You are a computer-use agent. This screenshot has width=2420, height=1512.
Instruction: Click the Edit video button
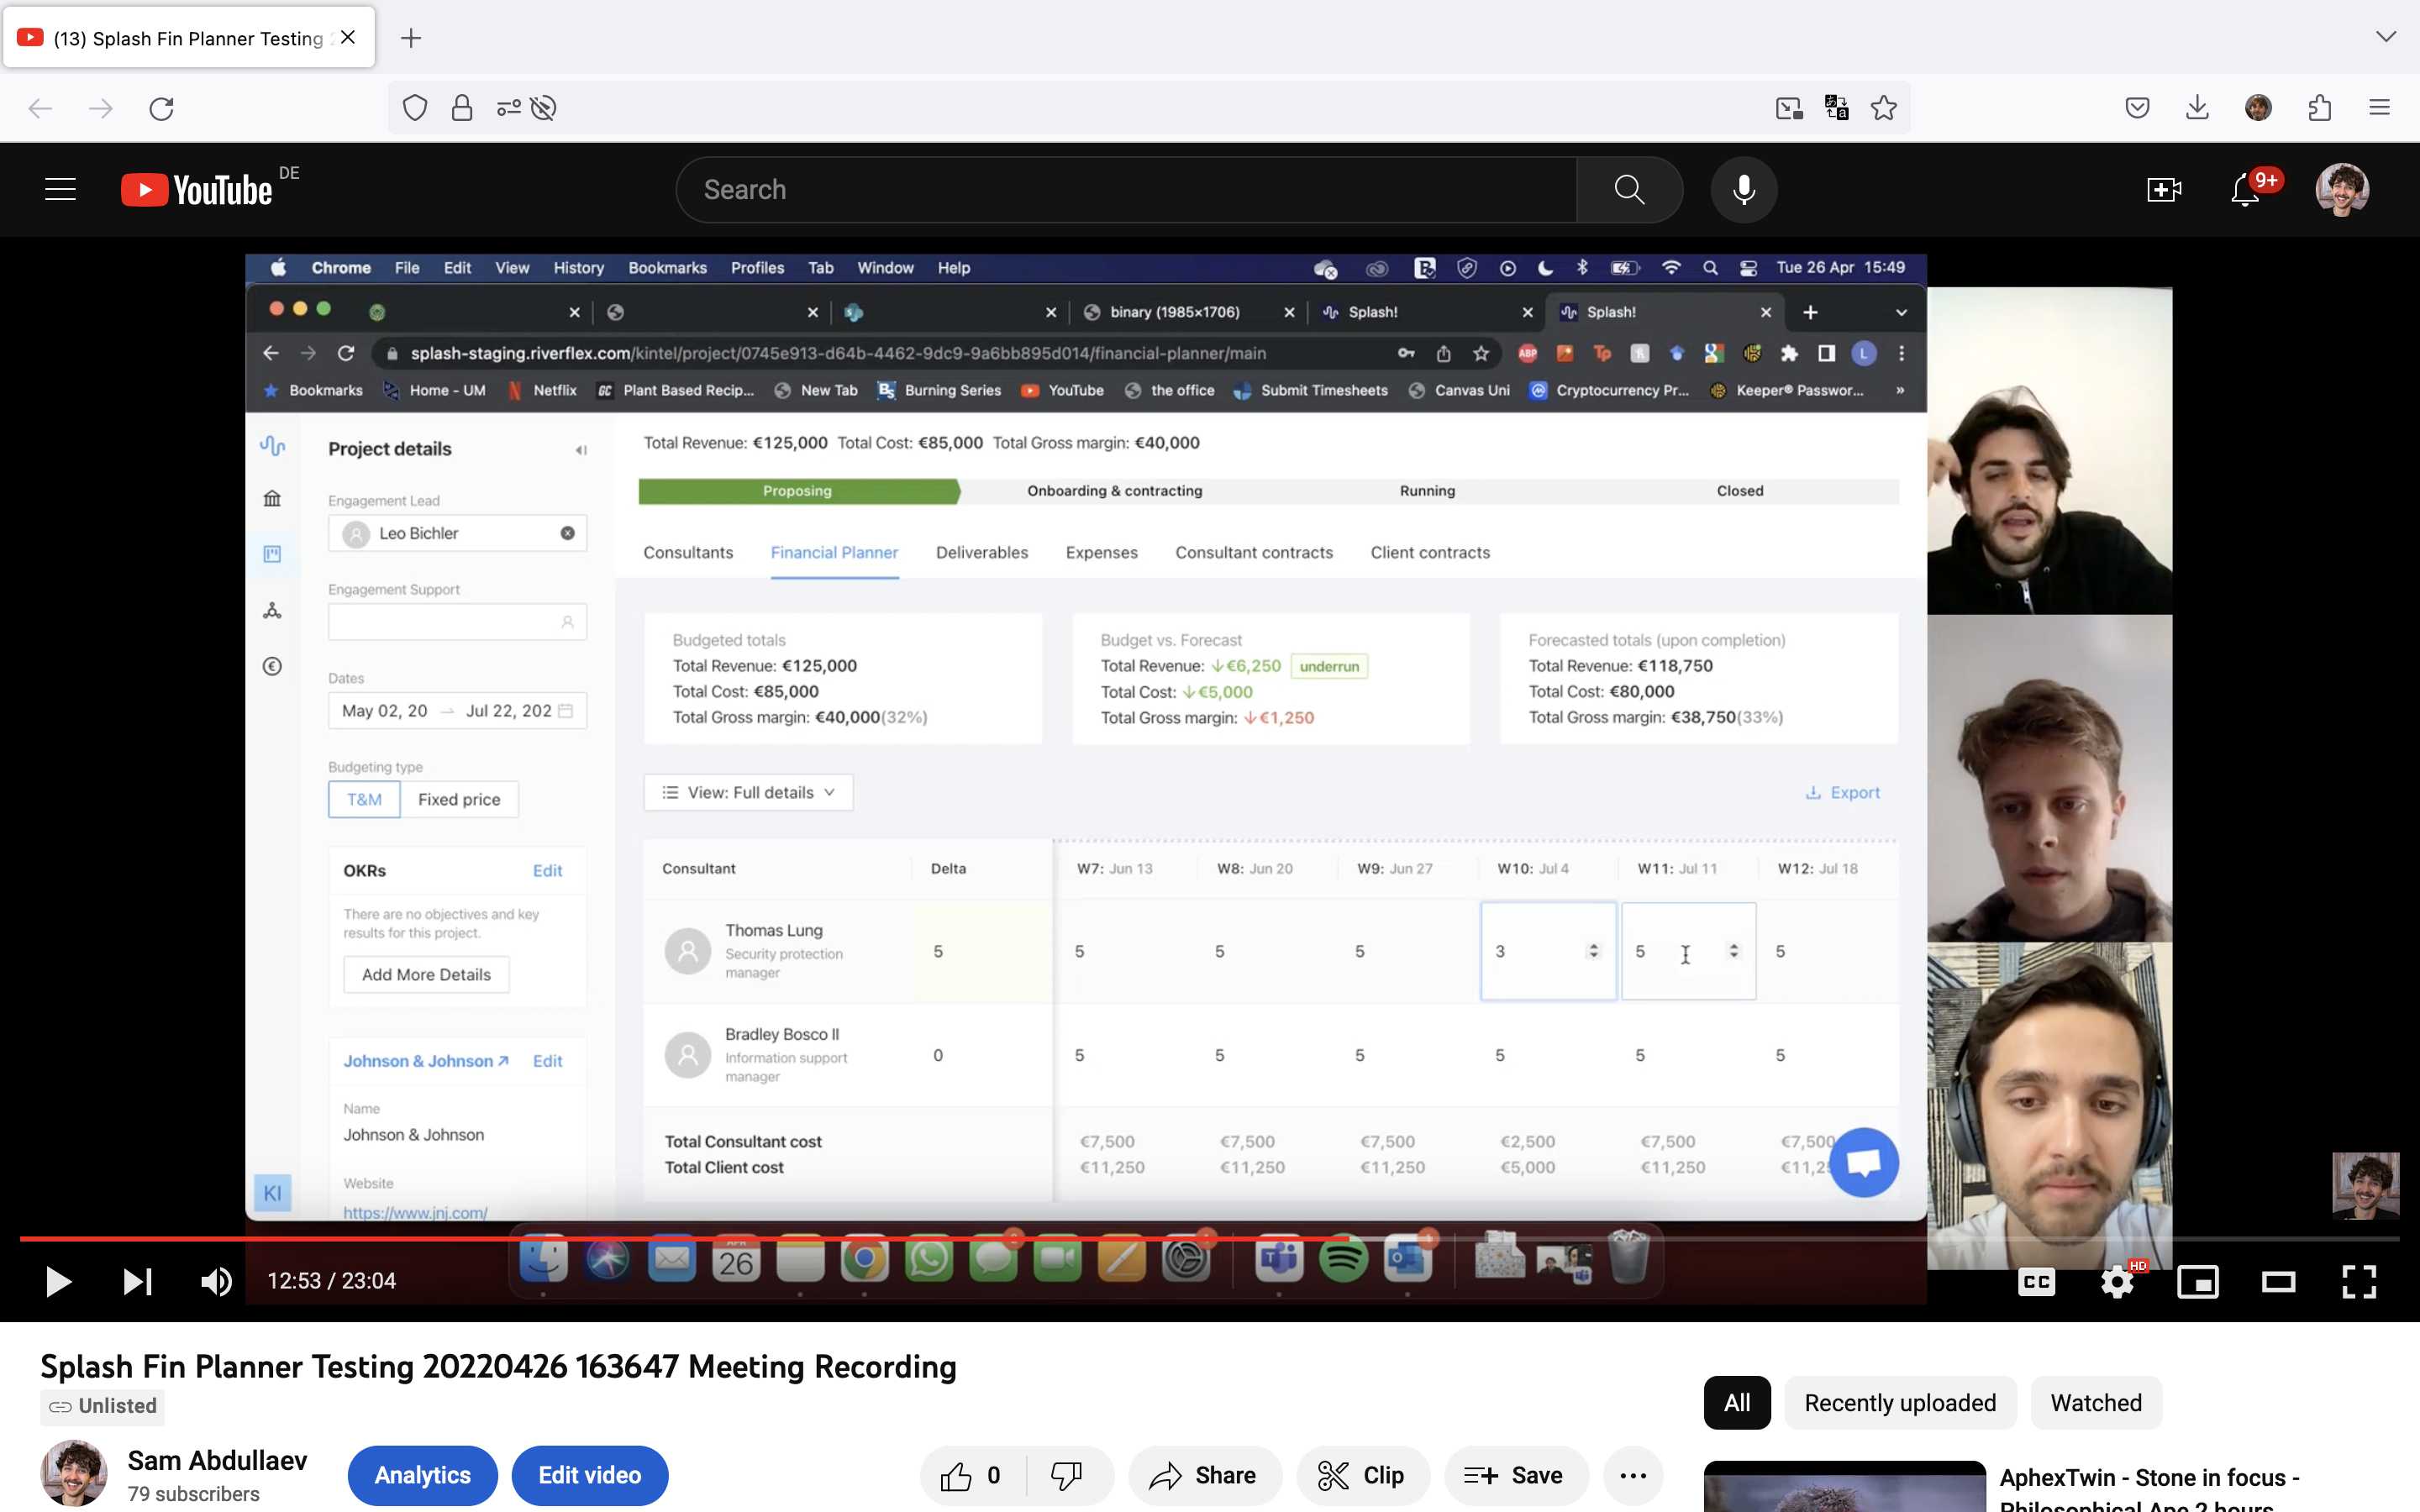(x=589, y=1475)
